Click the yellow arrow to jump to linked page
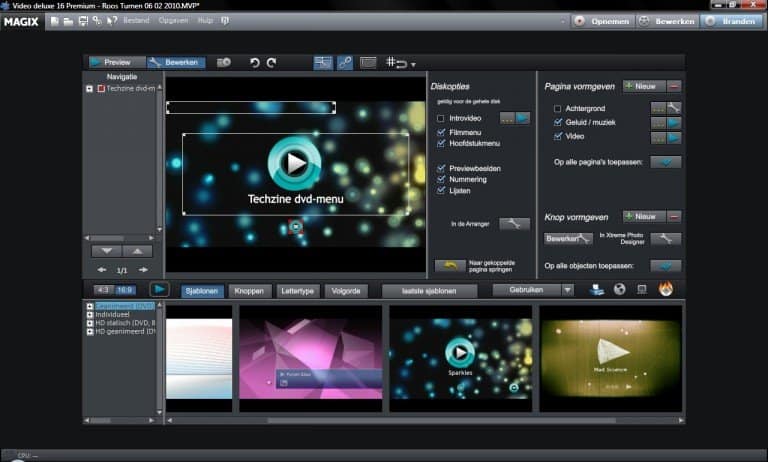The width and height of the screenshot is (768, 462). point(450,266)
